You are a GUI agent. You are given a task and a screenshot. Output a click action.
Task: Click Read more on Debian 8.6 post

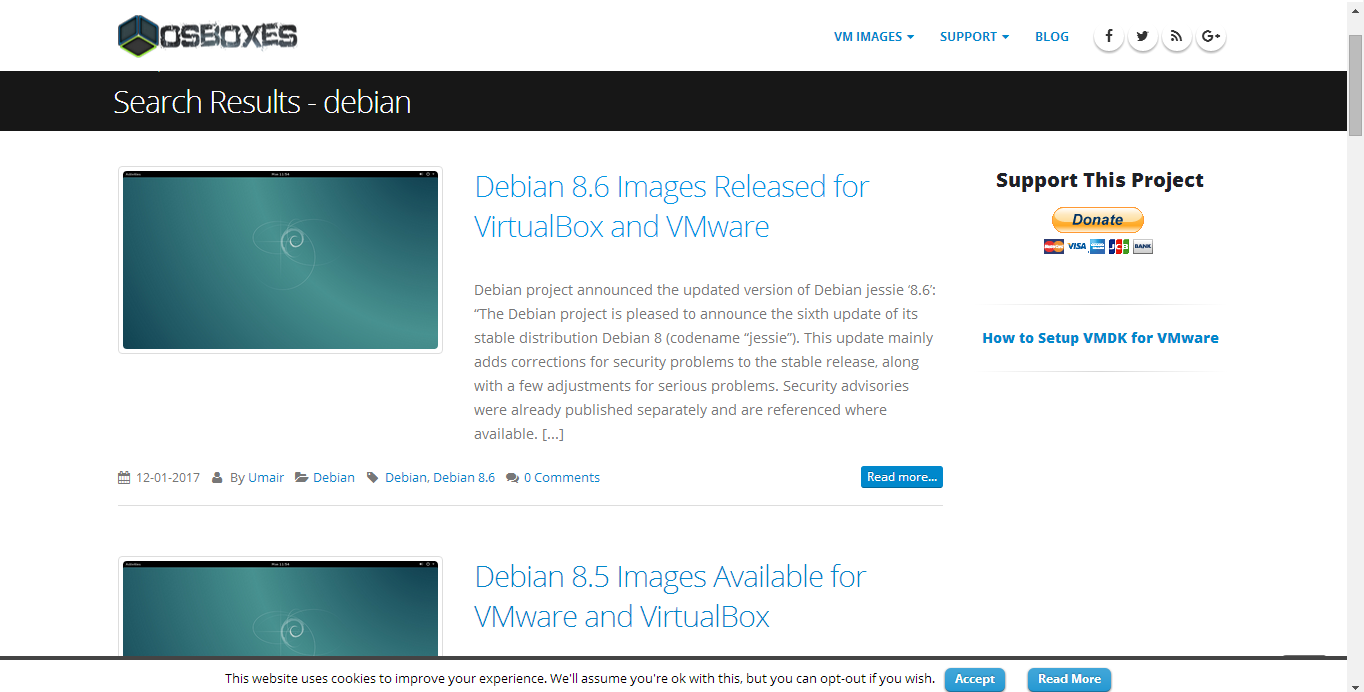[x=902, y=477]
